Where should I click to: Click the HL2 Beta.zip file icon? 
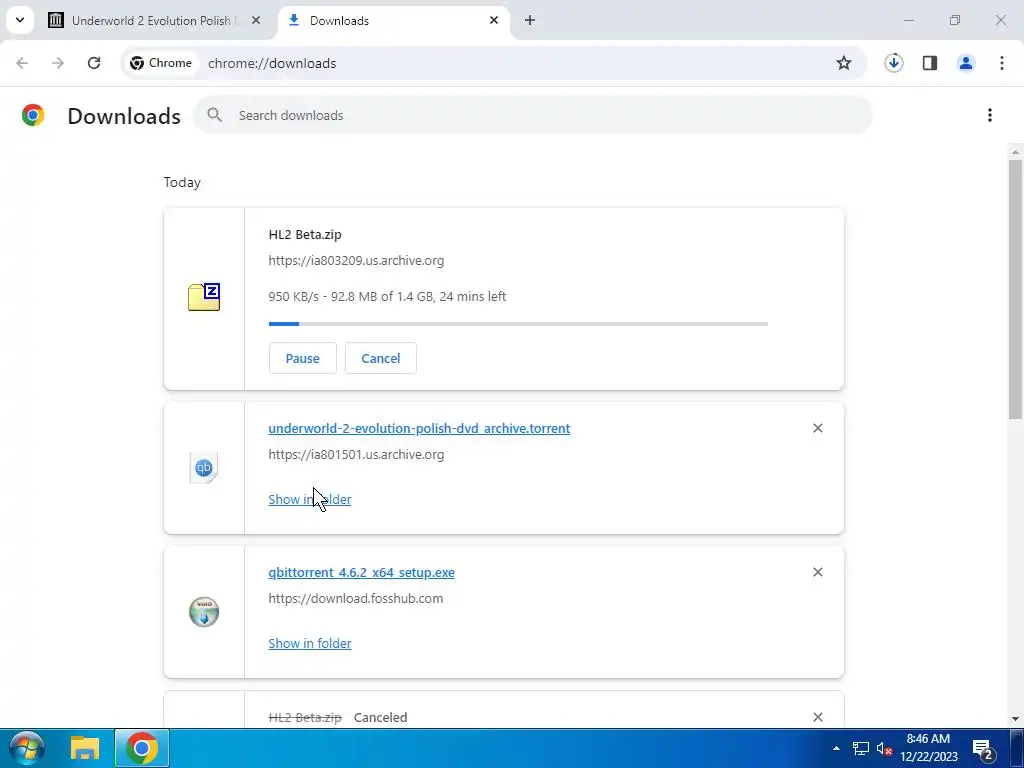[x=204, y=297]
